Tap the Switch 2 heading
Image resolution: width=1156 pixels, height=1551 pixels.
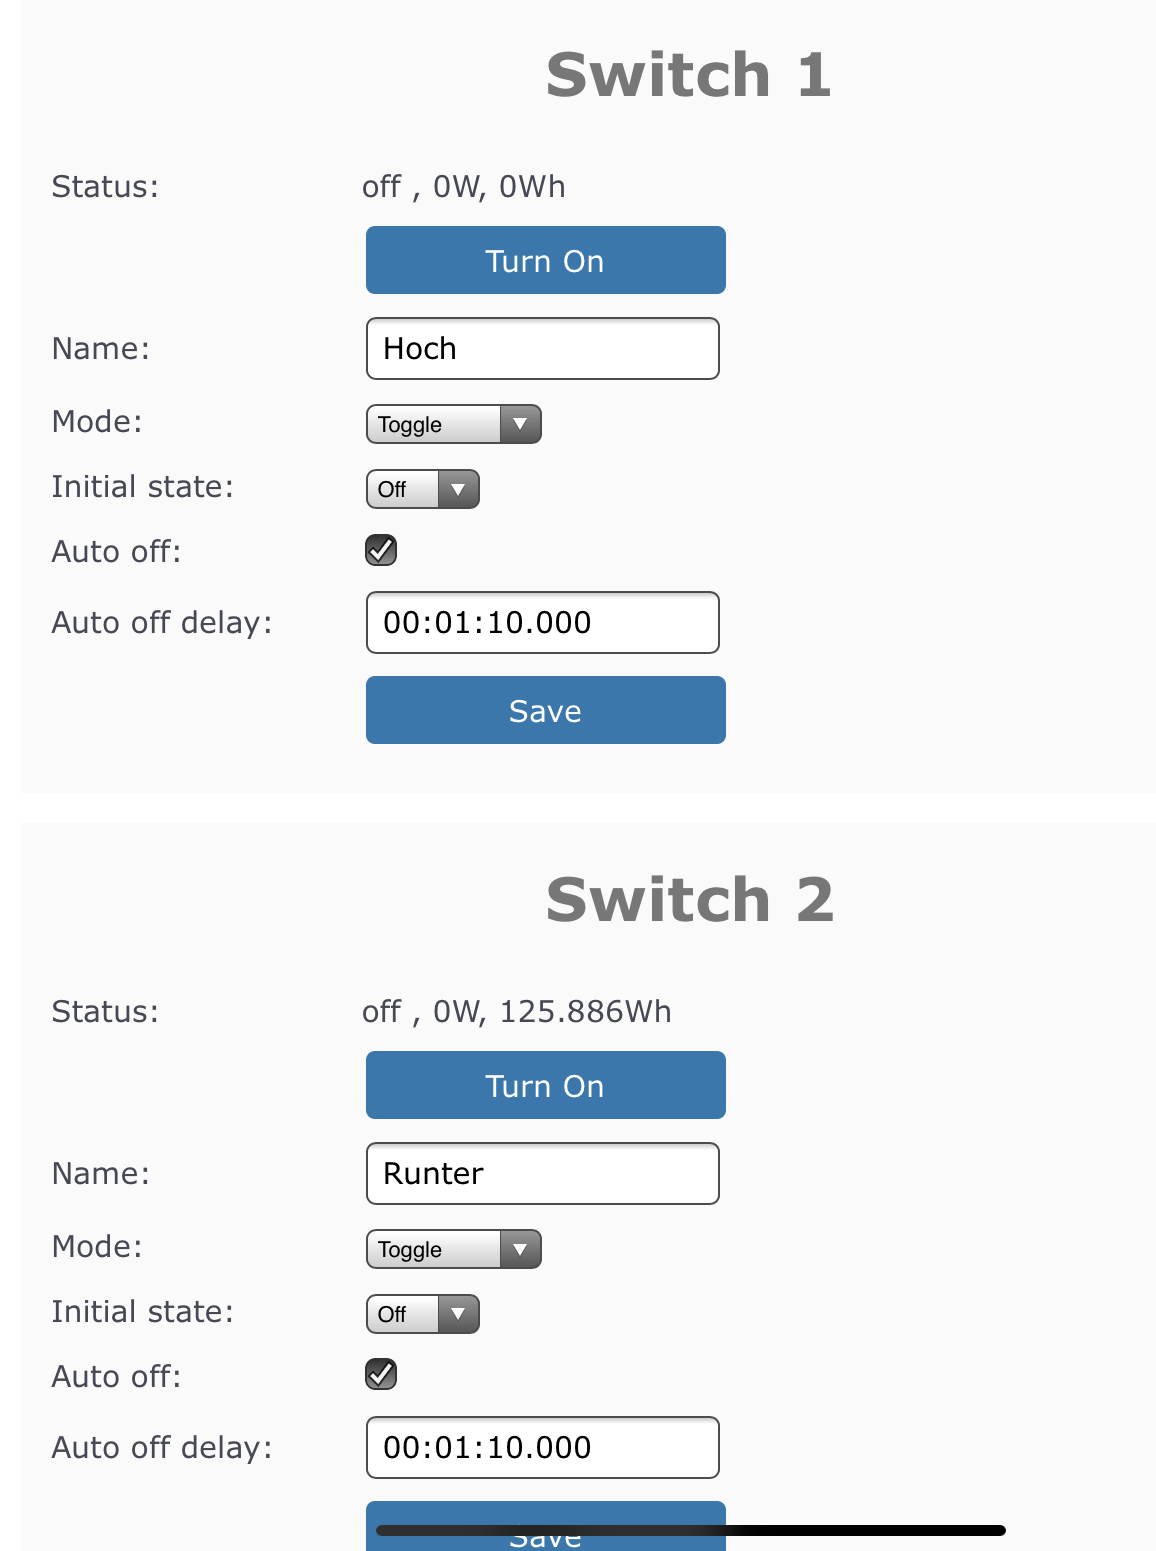[x=689, y=900]
